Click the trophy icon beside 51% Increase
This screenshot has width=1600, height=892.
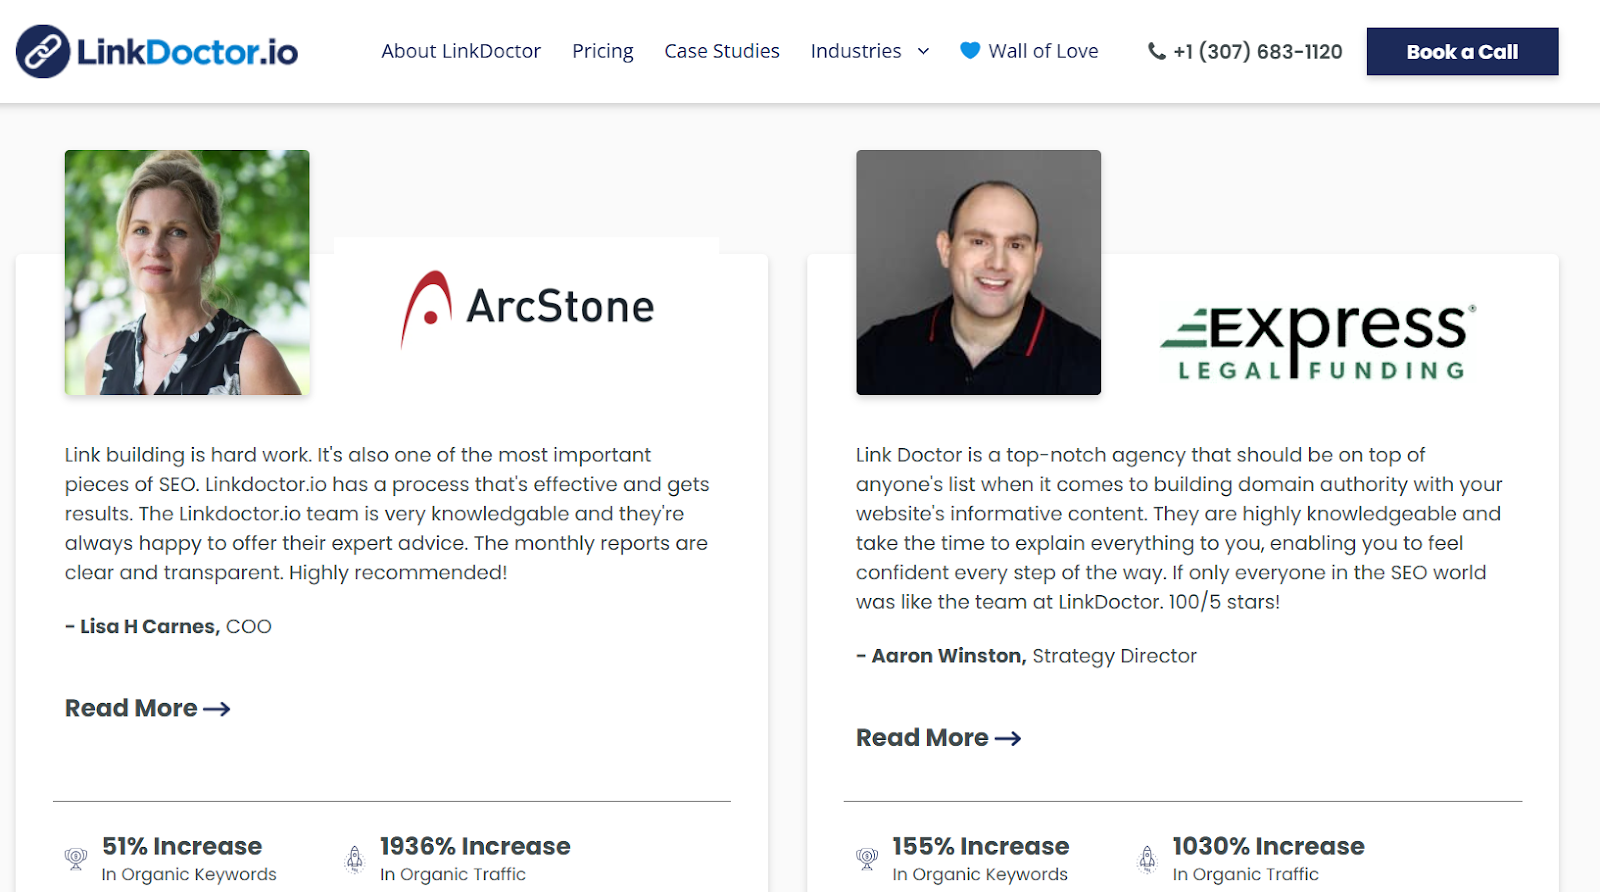[x=76, y=858]
